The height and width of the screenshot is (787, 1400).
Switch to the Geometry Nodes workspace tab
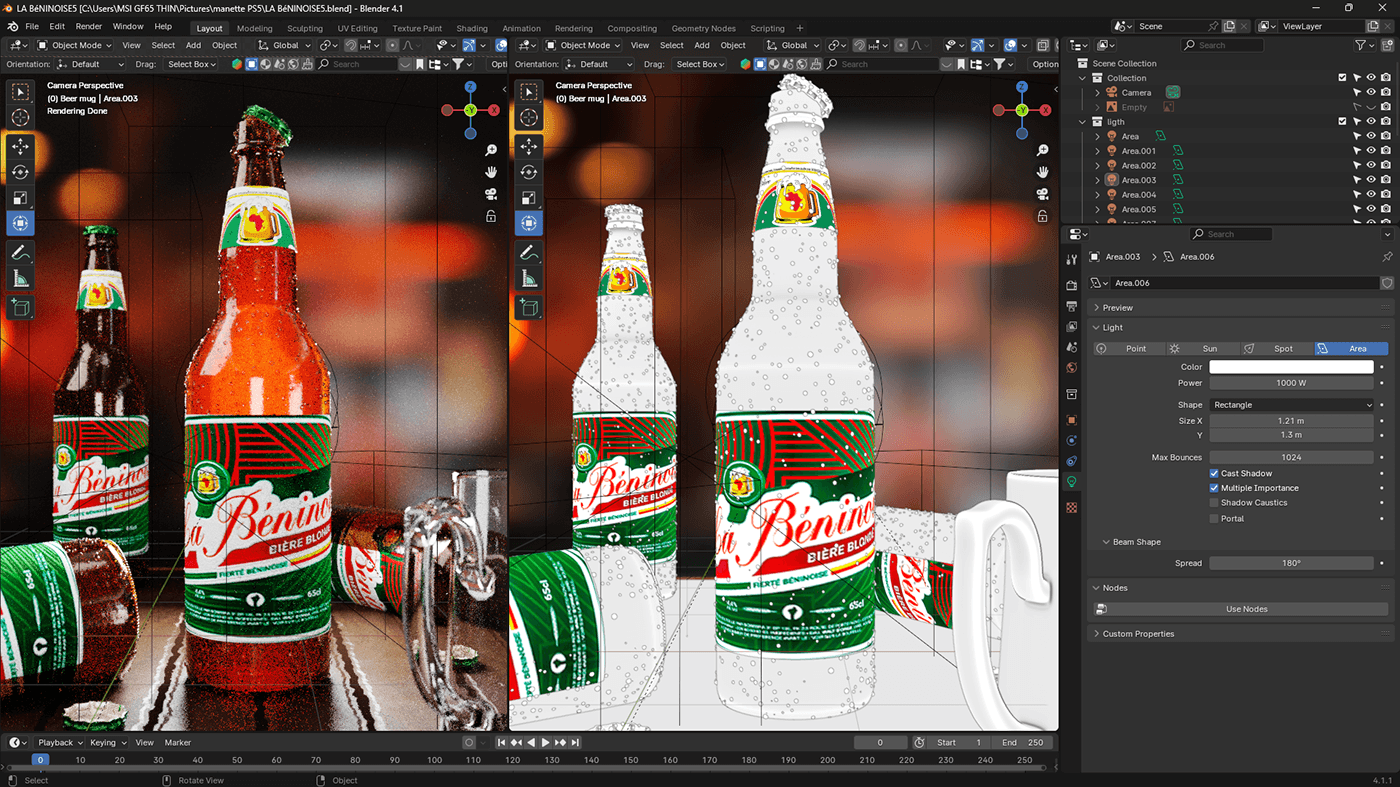(x=703, y=28)
